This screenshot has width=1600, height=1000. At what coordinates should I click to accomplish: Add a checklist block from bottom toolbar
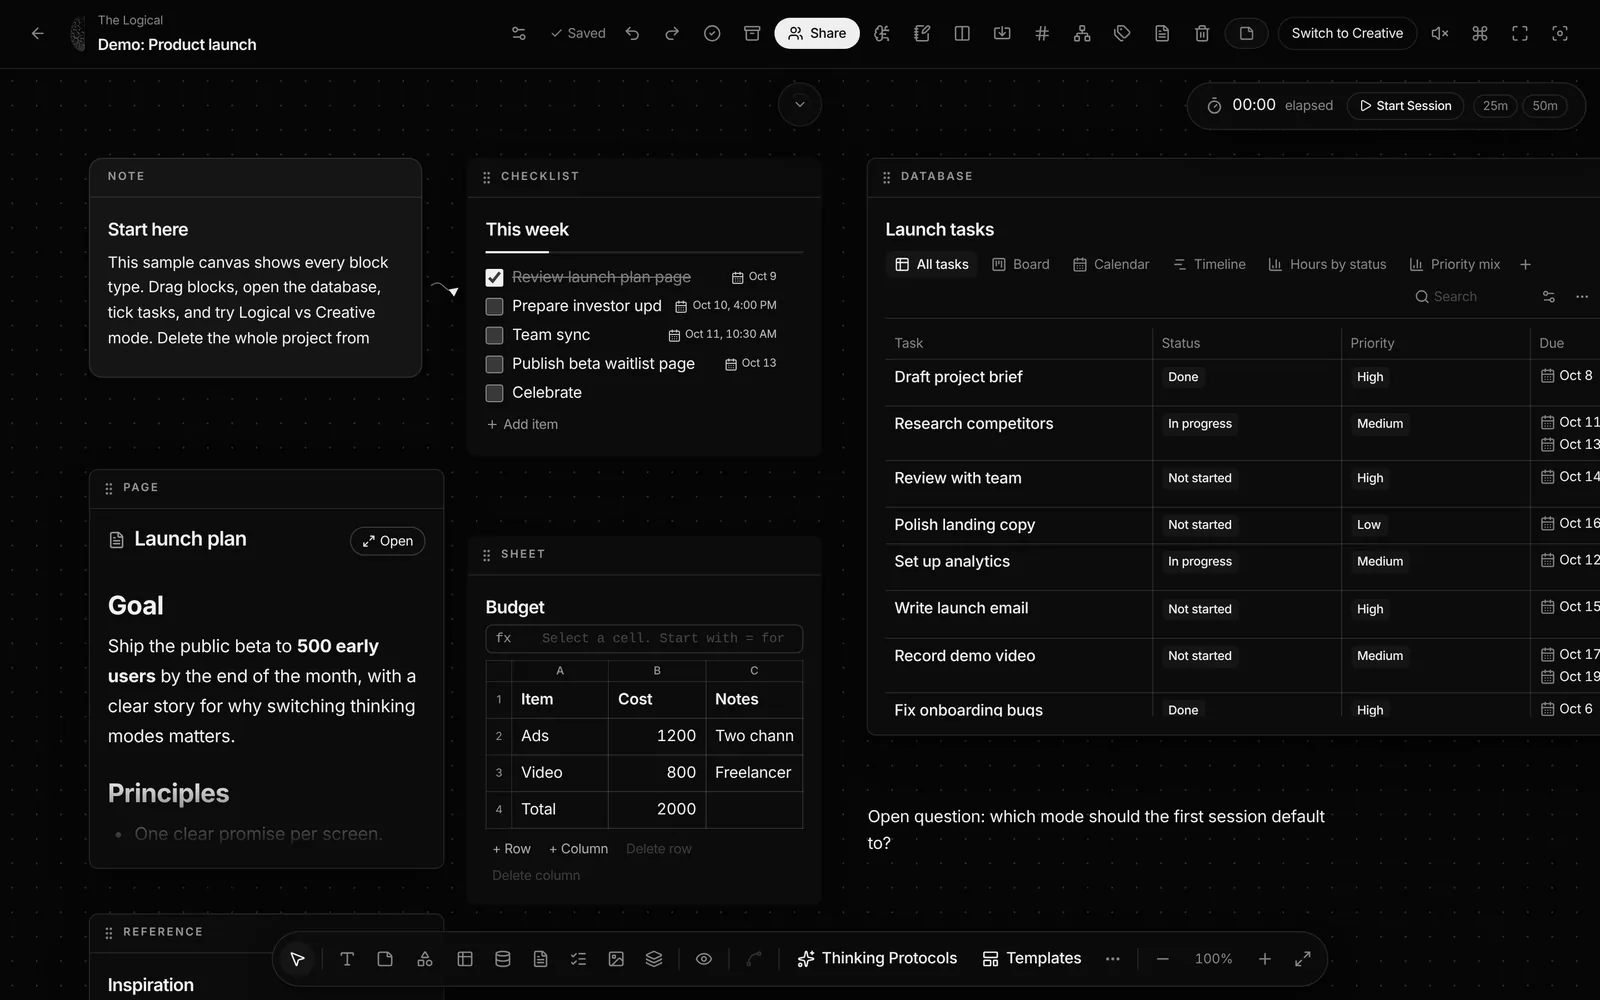(578, 959)
